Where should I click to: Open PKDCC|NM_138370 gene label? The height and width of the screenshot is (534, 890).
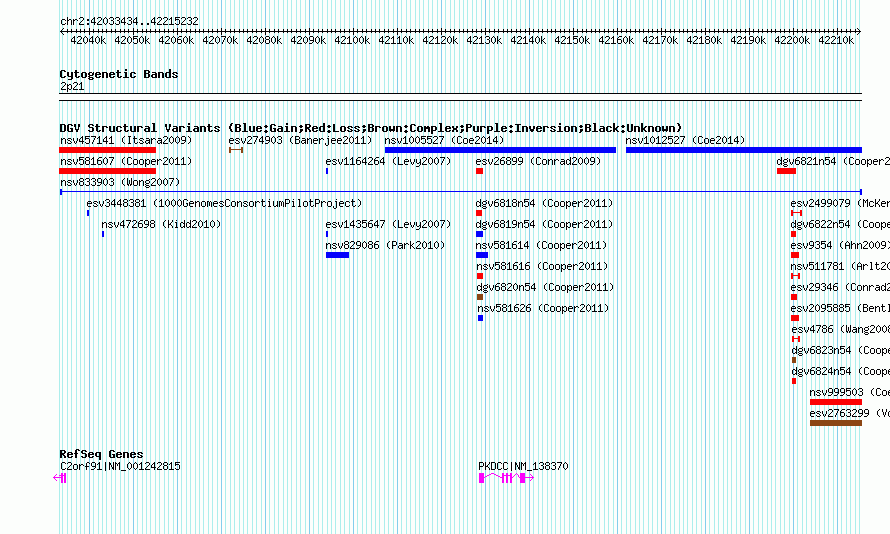click(523, 466)
